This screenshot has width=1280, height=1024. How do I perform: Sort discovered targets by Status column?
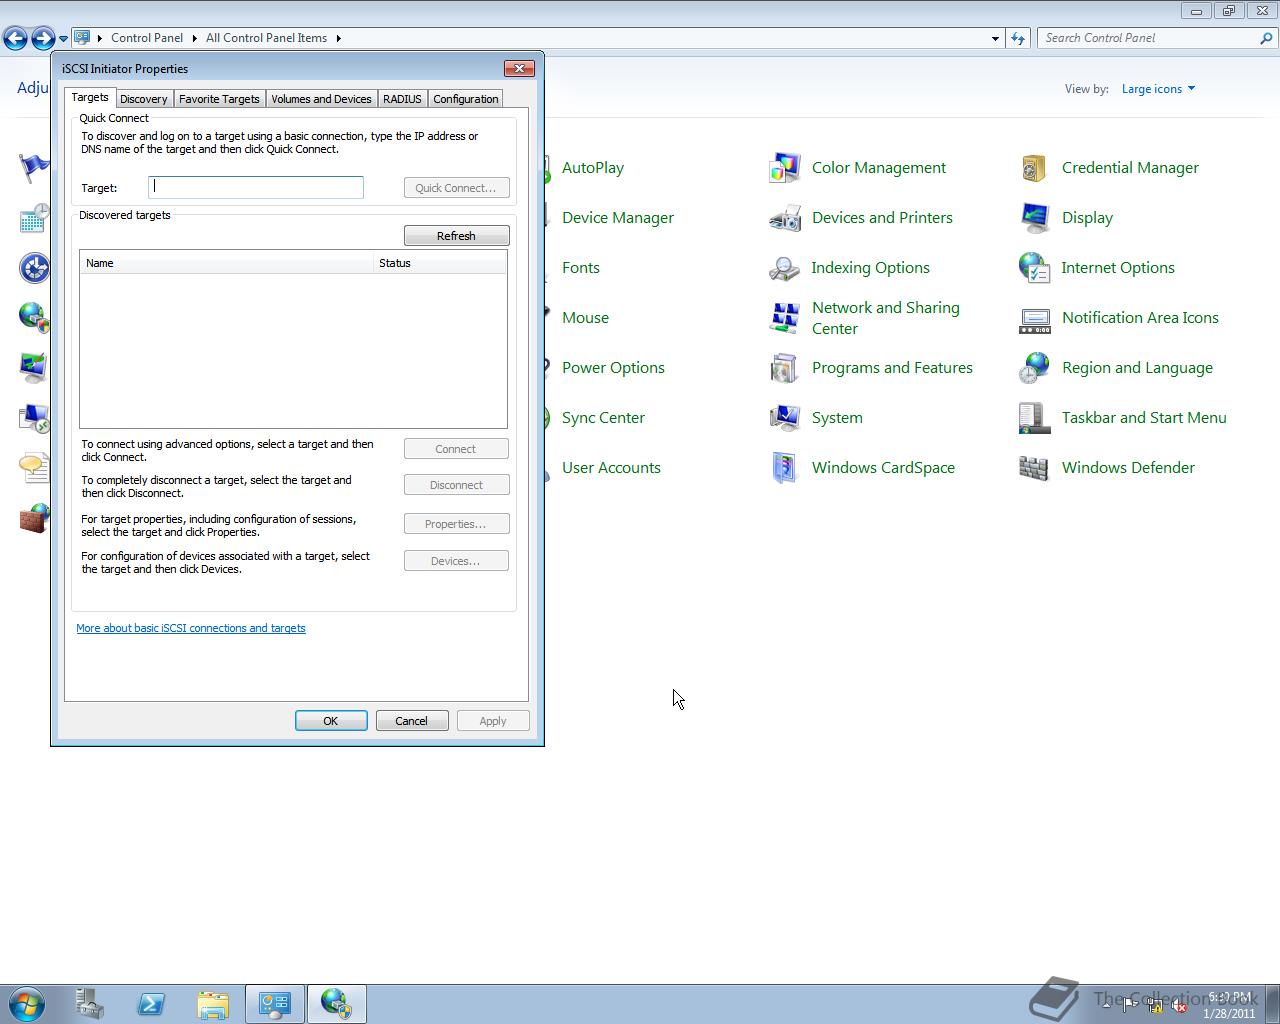(440, 263)
